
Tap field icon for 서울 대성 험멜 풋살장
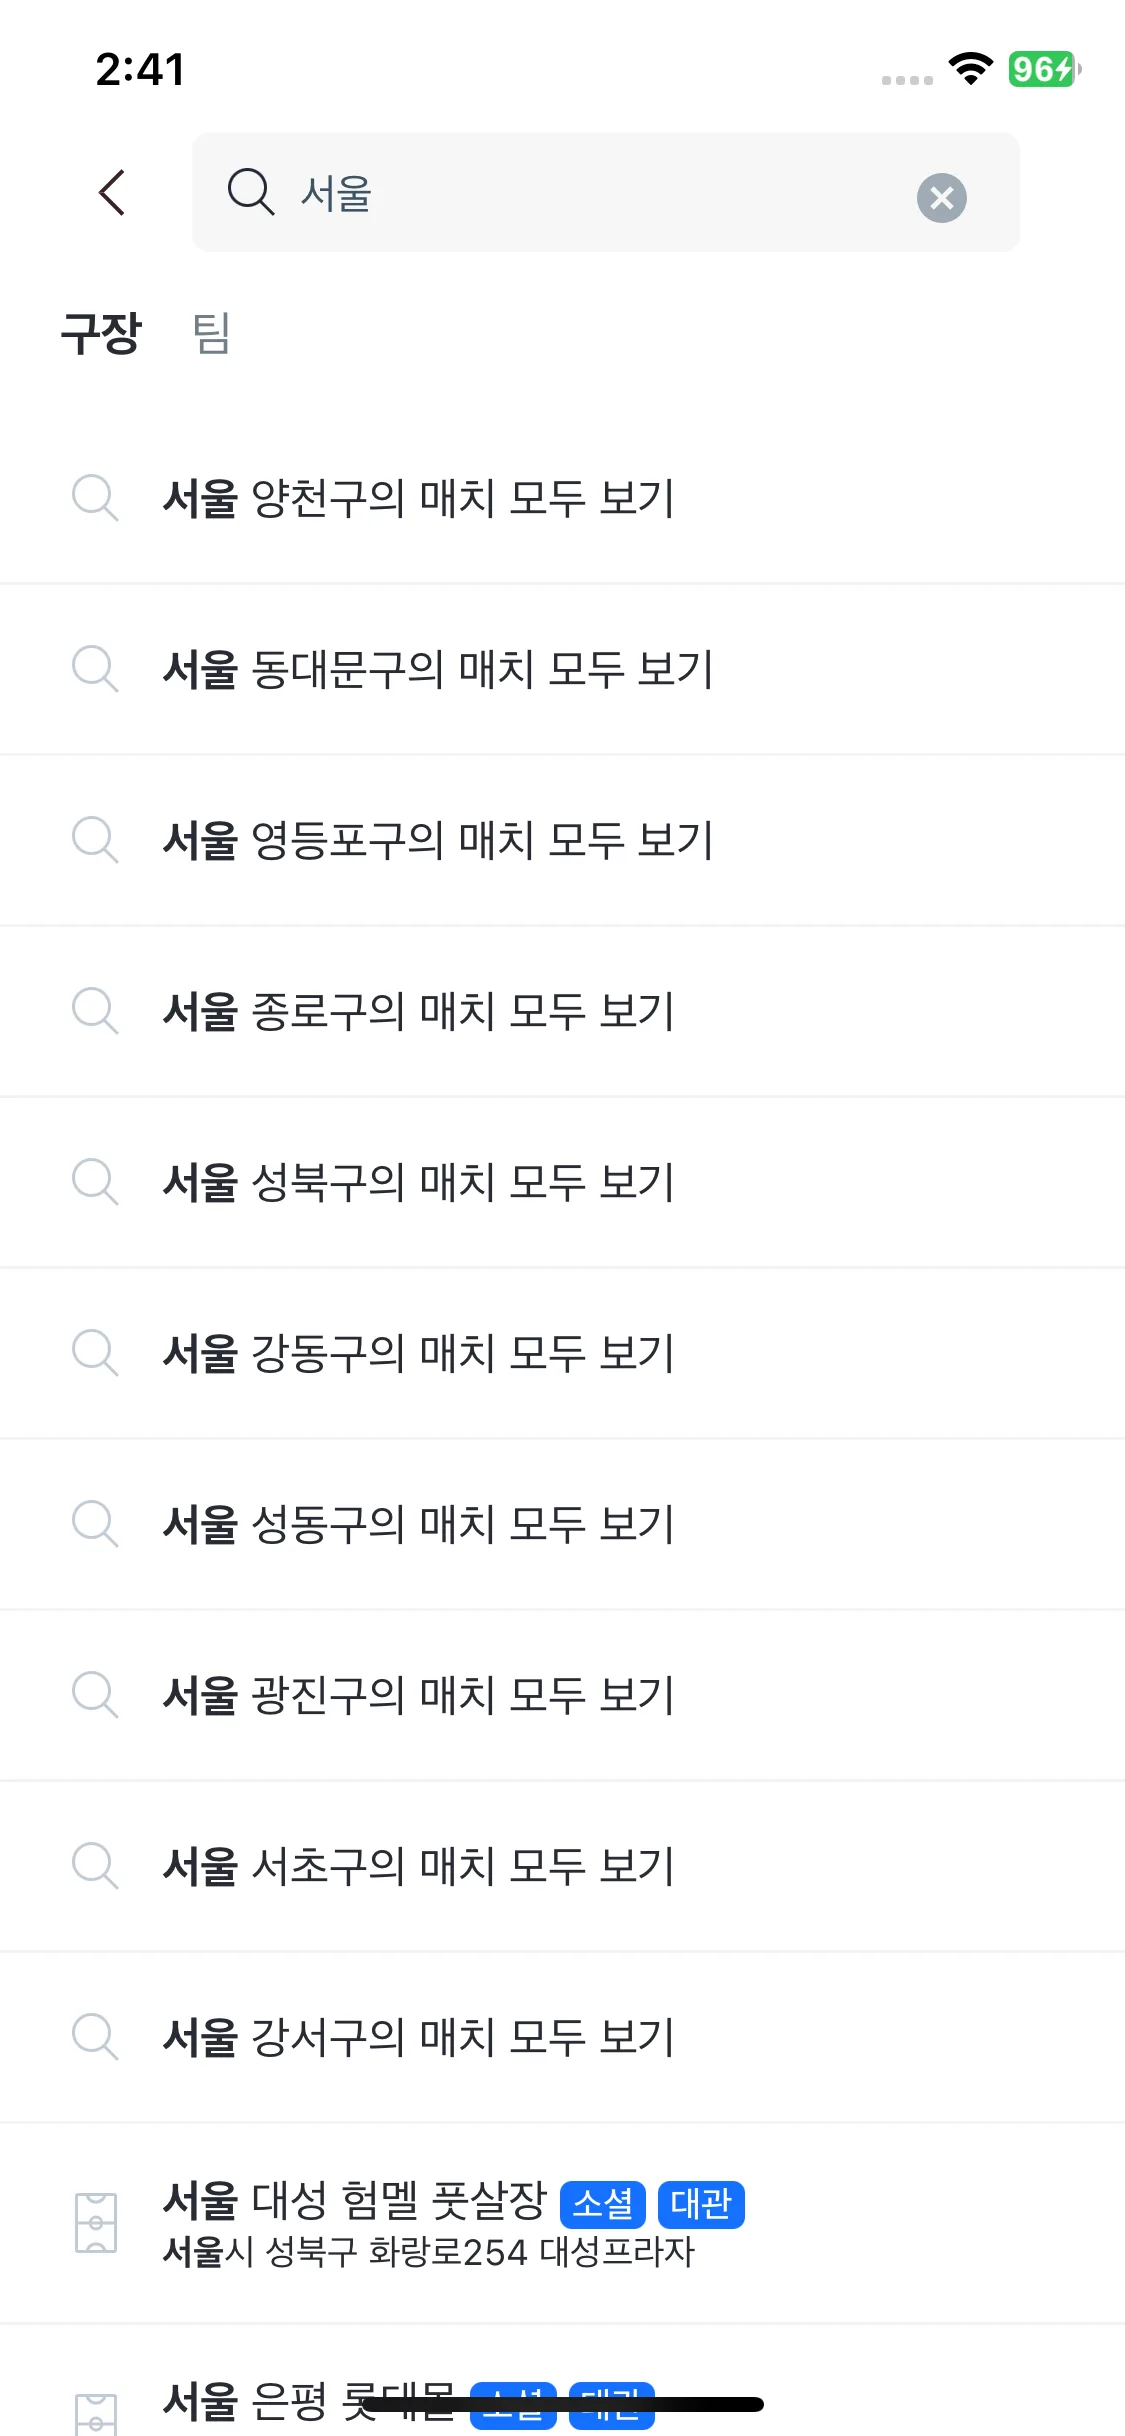point(96,2222)
